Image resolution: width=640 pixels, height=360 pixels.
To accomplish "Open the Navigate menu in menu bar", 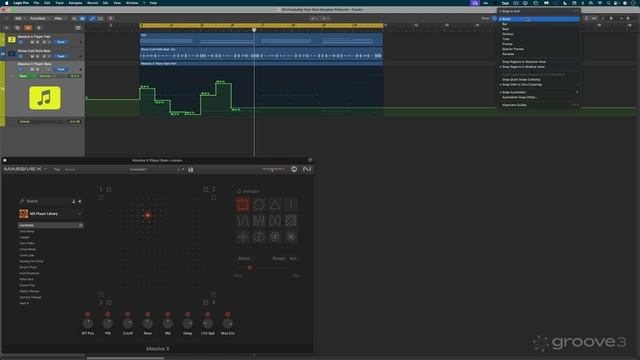I will 75,3.
